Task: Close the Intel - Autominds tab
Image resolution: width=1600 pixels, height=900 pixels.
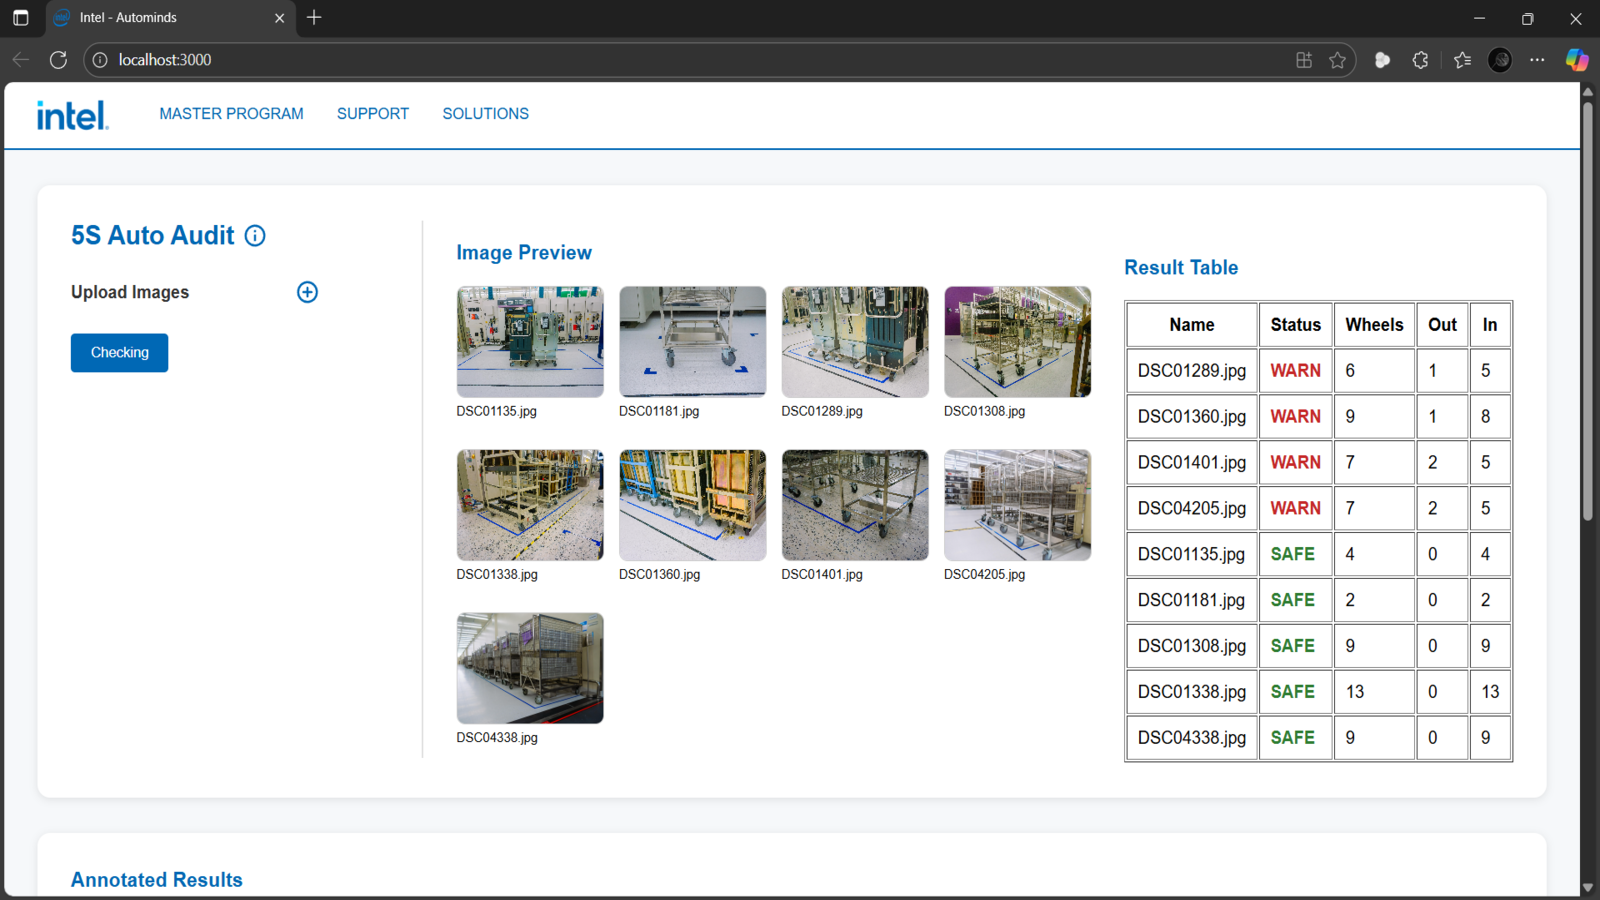Action: [x=279, y=18]
